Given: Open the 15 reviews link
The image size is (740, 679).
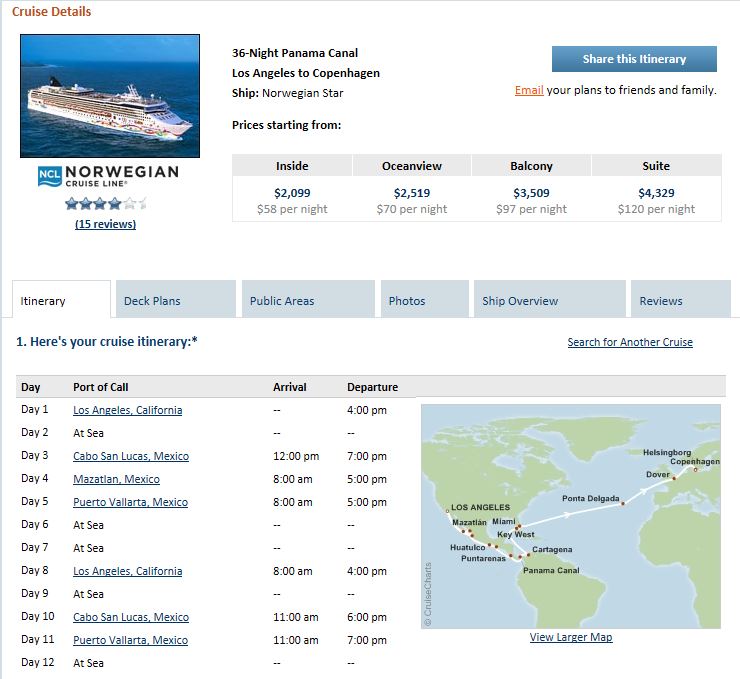Looking at the screenshot, I should tap(105, 224).
